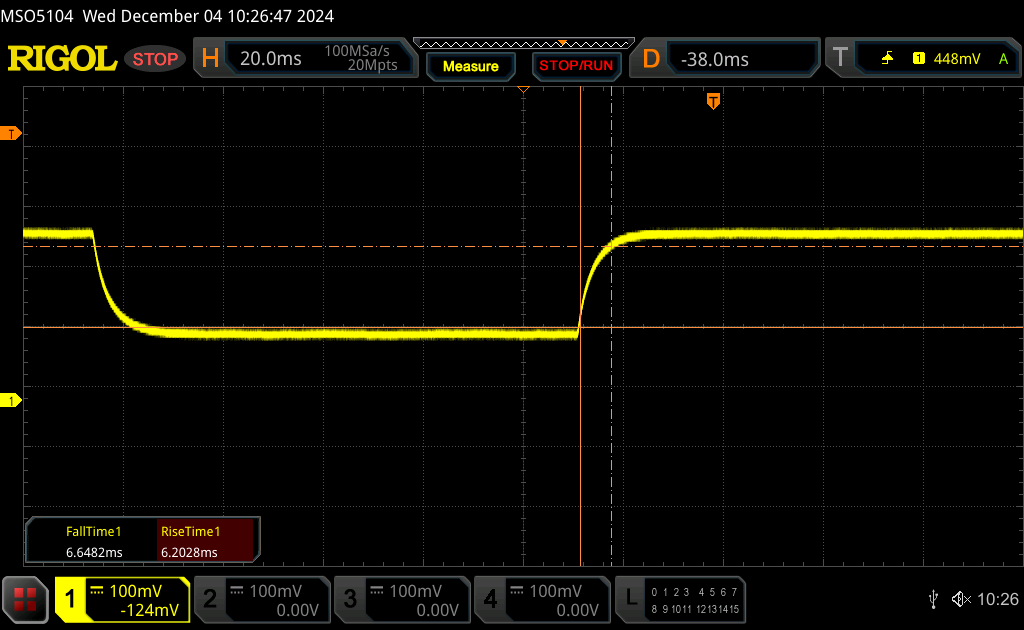Select the rising edge trigger icon
The width and height of the screenshot is (1024, 630).
[x=887, y=59]
